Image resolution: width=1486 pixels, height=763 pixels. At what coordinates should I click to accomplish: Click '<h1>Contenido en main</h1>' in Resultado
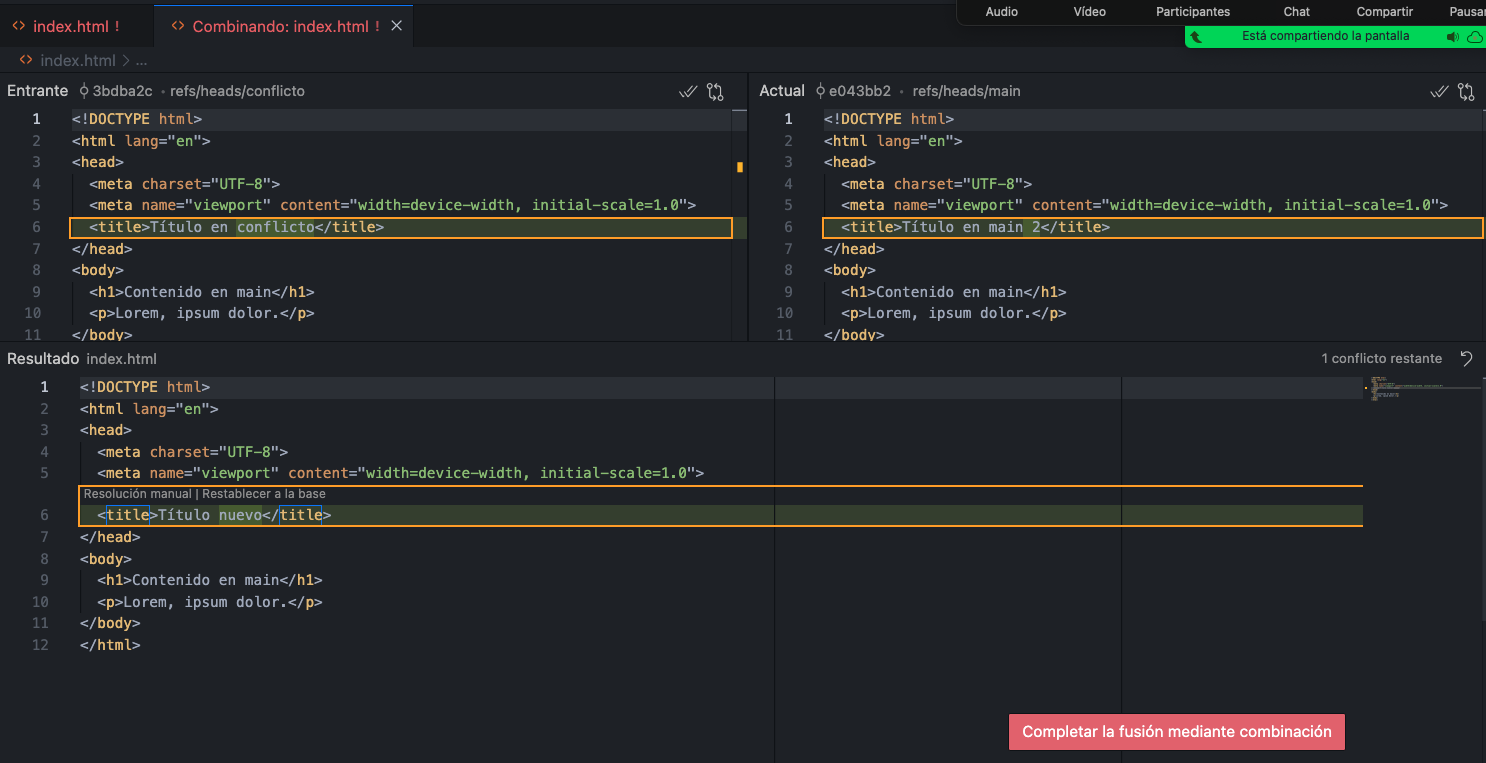210,580
